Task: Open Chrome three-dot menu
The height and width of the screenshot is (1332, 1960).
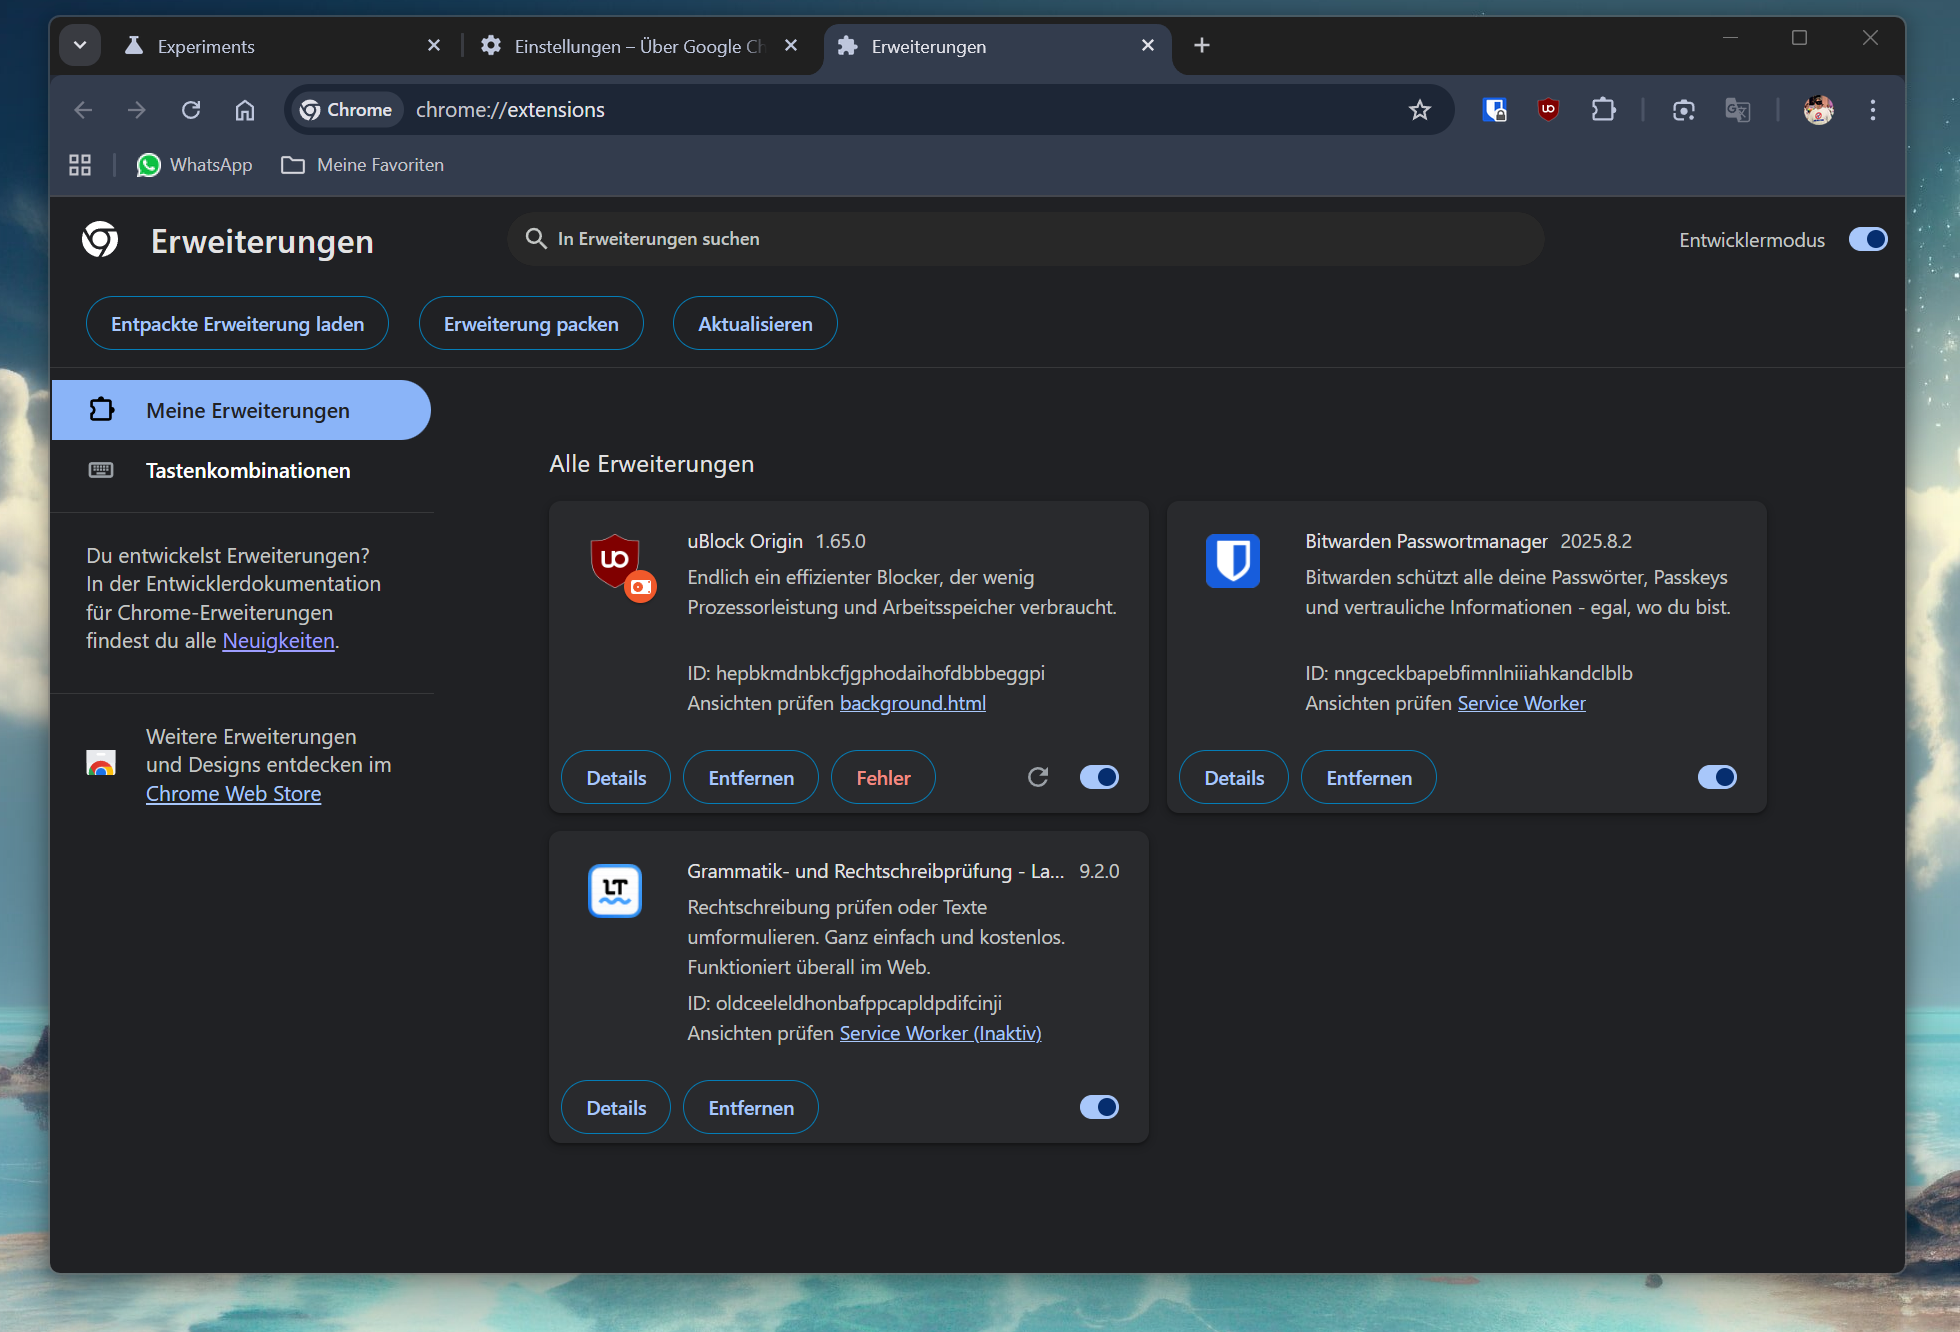Action: pyautogui.click(x=1872, y=110)
